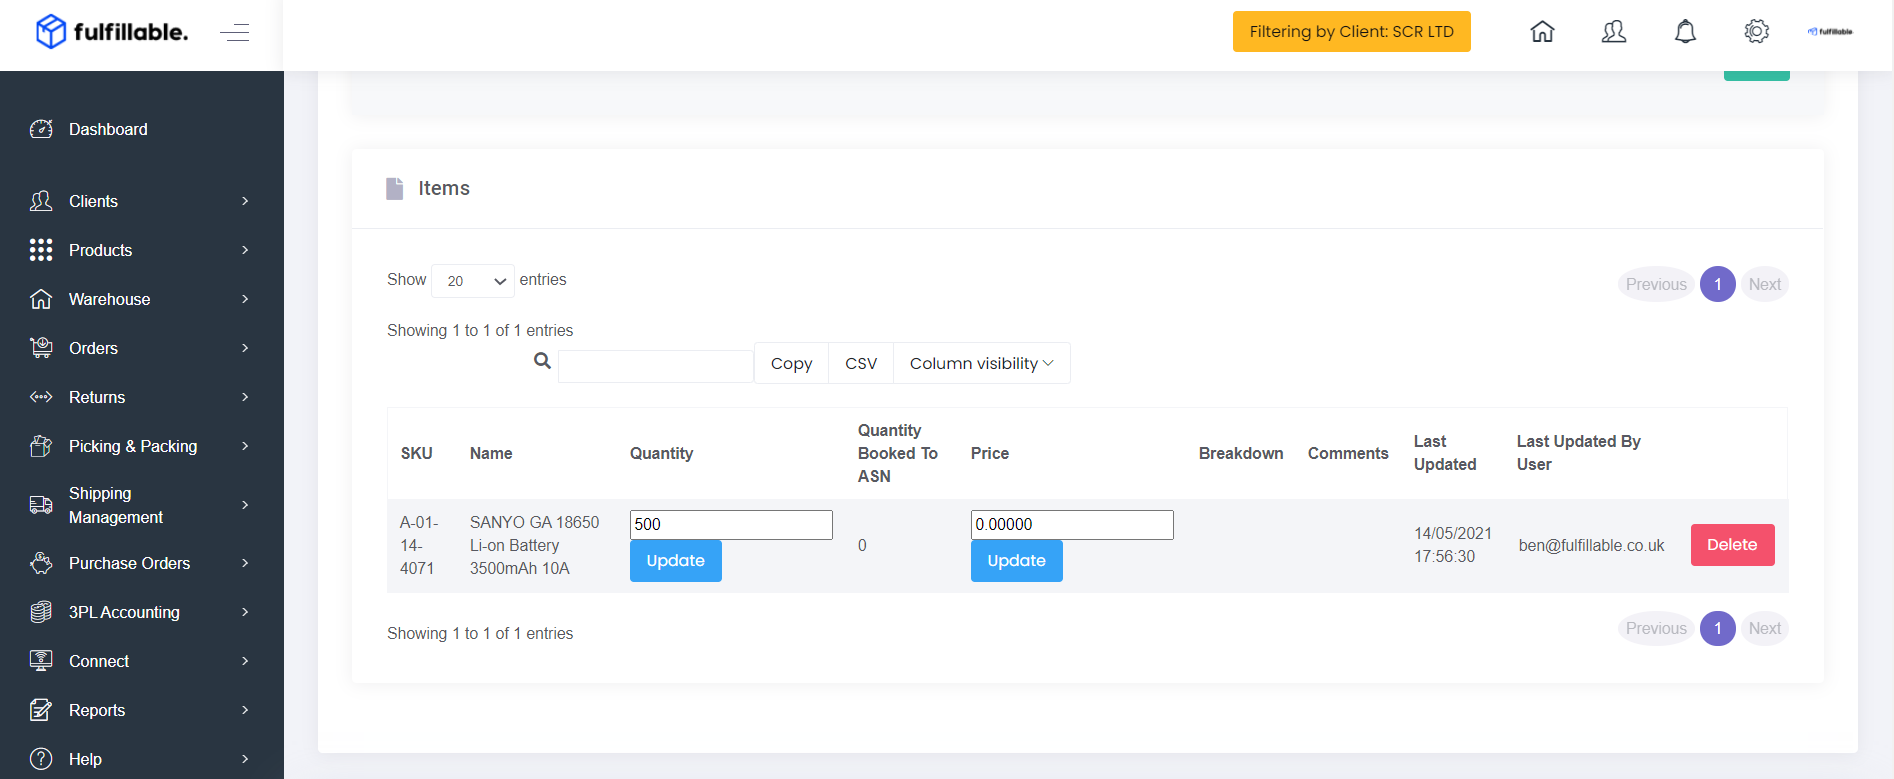Open the home icon in top bar

click(1542, 32)
